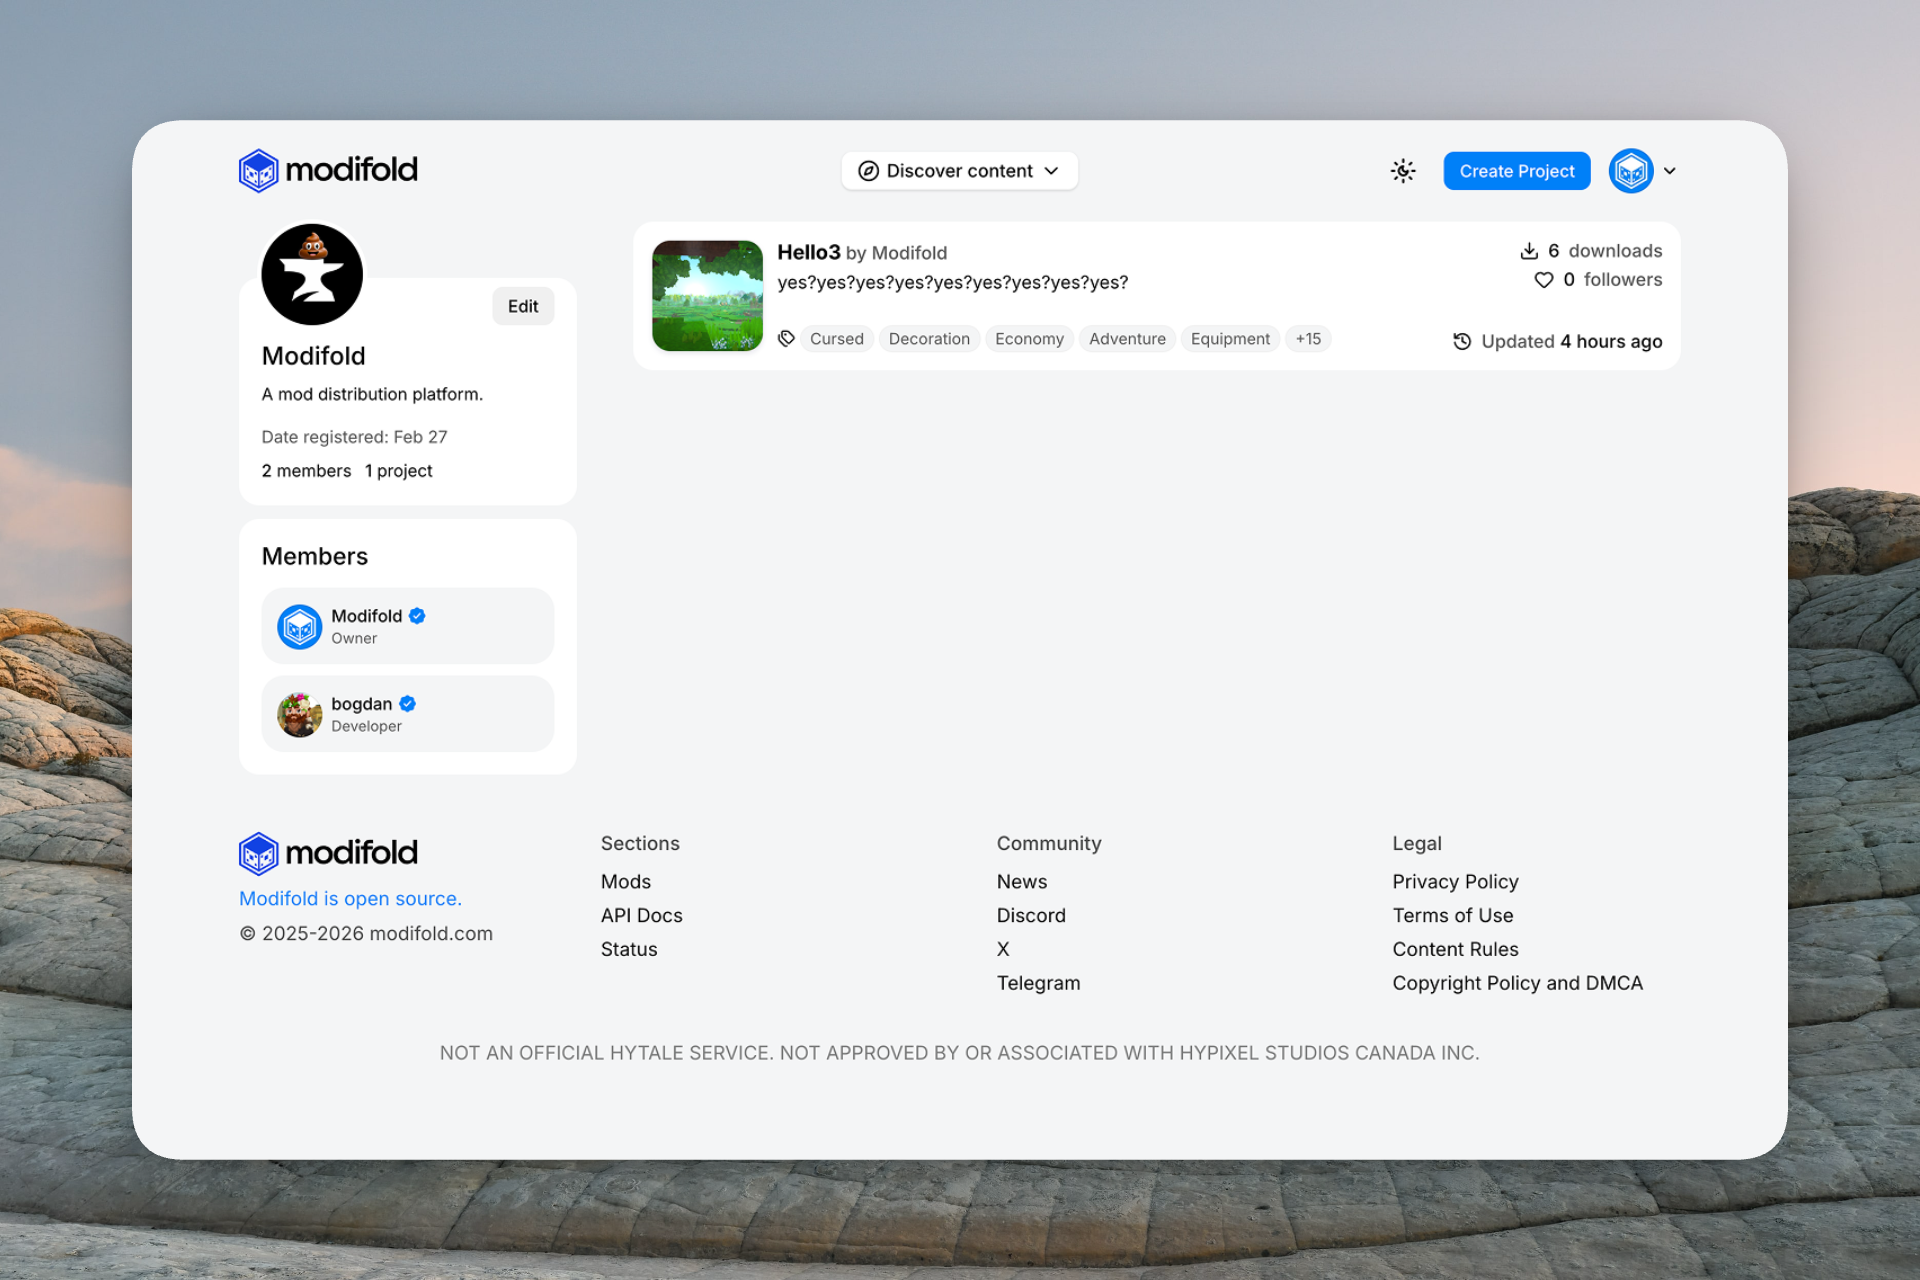Click the verified badge next to bogdan
Screen dimensions: 1920x1280
pos(406,703)
